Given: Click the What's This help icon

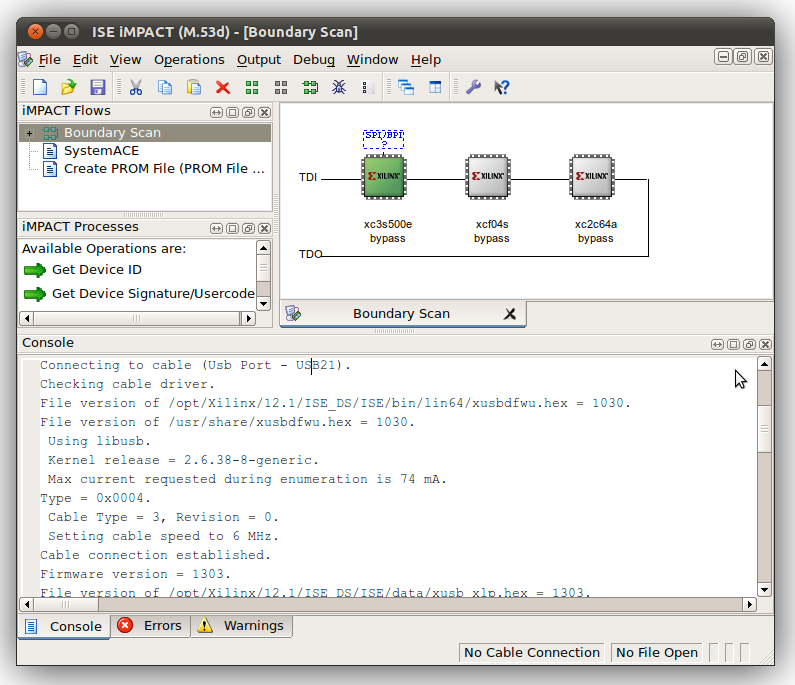Looking at the screenshot, I should point(501,87).
